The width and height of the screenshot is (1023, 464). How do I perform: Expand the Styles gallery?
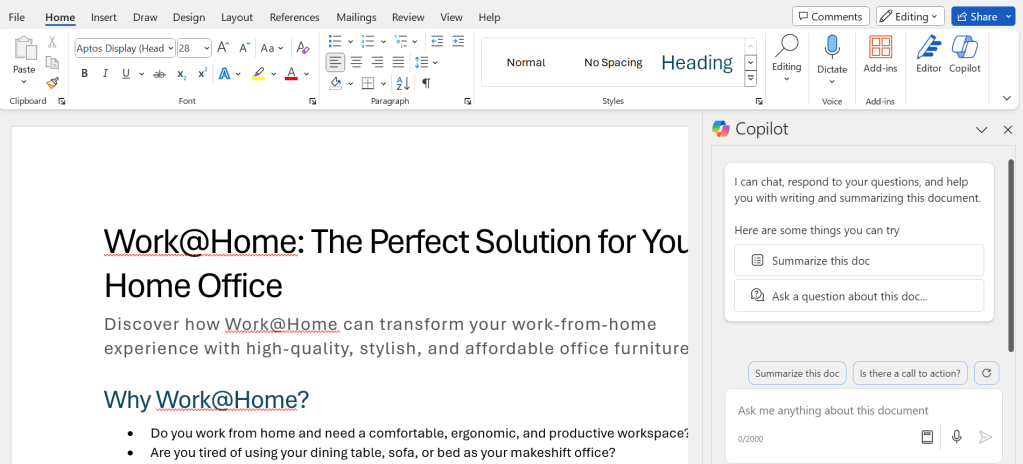(750, 78)
